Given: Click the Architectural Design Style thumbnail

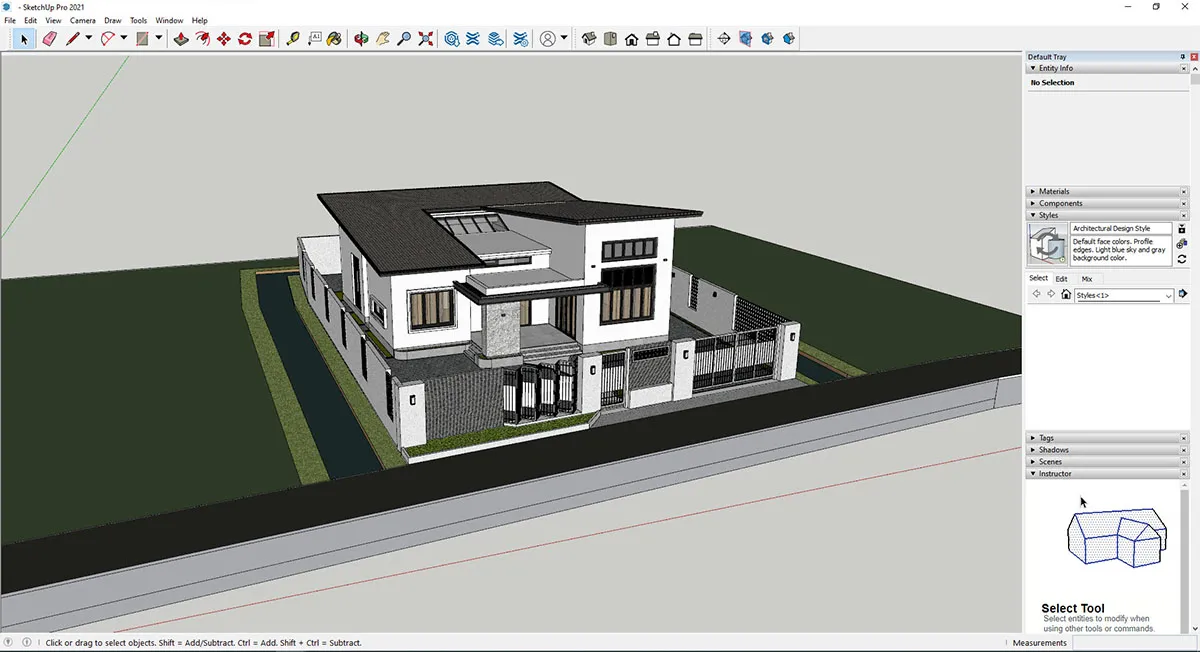Looking at the screenshot, I should [x=1047, y=243].
